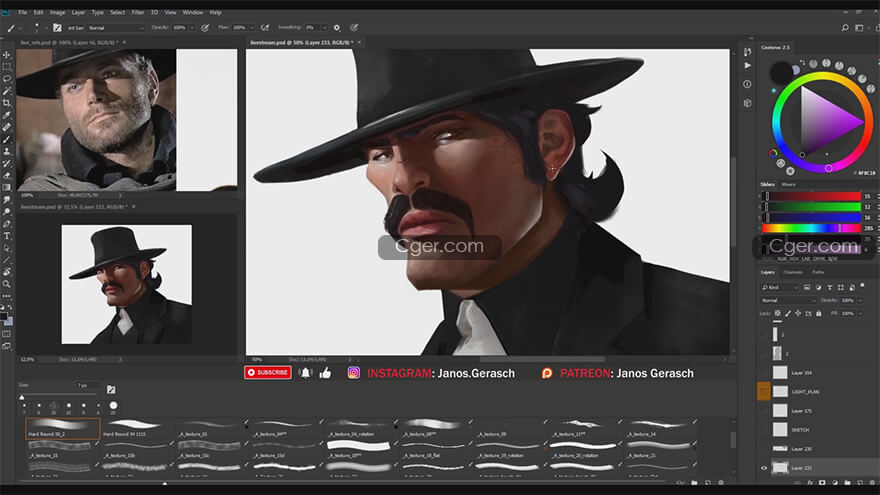The image size is (880, 495).
Task: Toggle visibility of Layer 154
Action: [764, 373]
